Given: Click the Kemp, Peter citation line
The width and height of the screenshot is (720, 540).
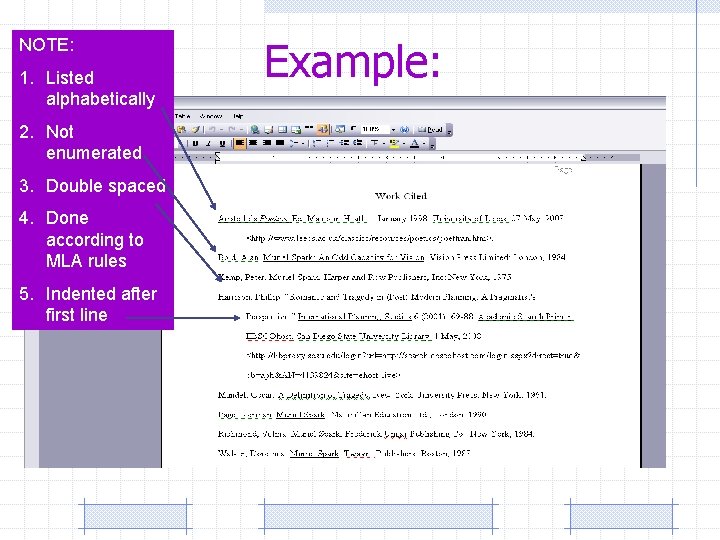Looking at the screenshot, I should 365,277.
